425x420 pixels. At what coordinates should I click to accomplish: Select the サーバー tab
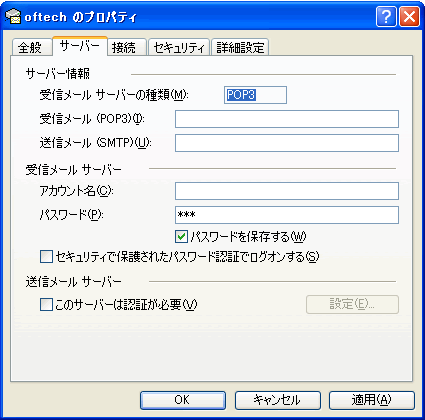[80, 46]
